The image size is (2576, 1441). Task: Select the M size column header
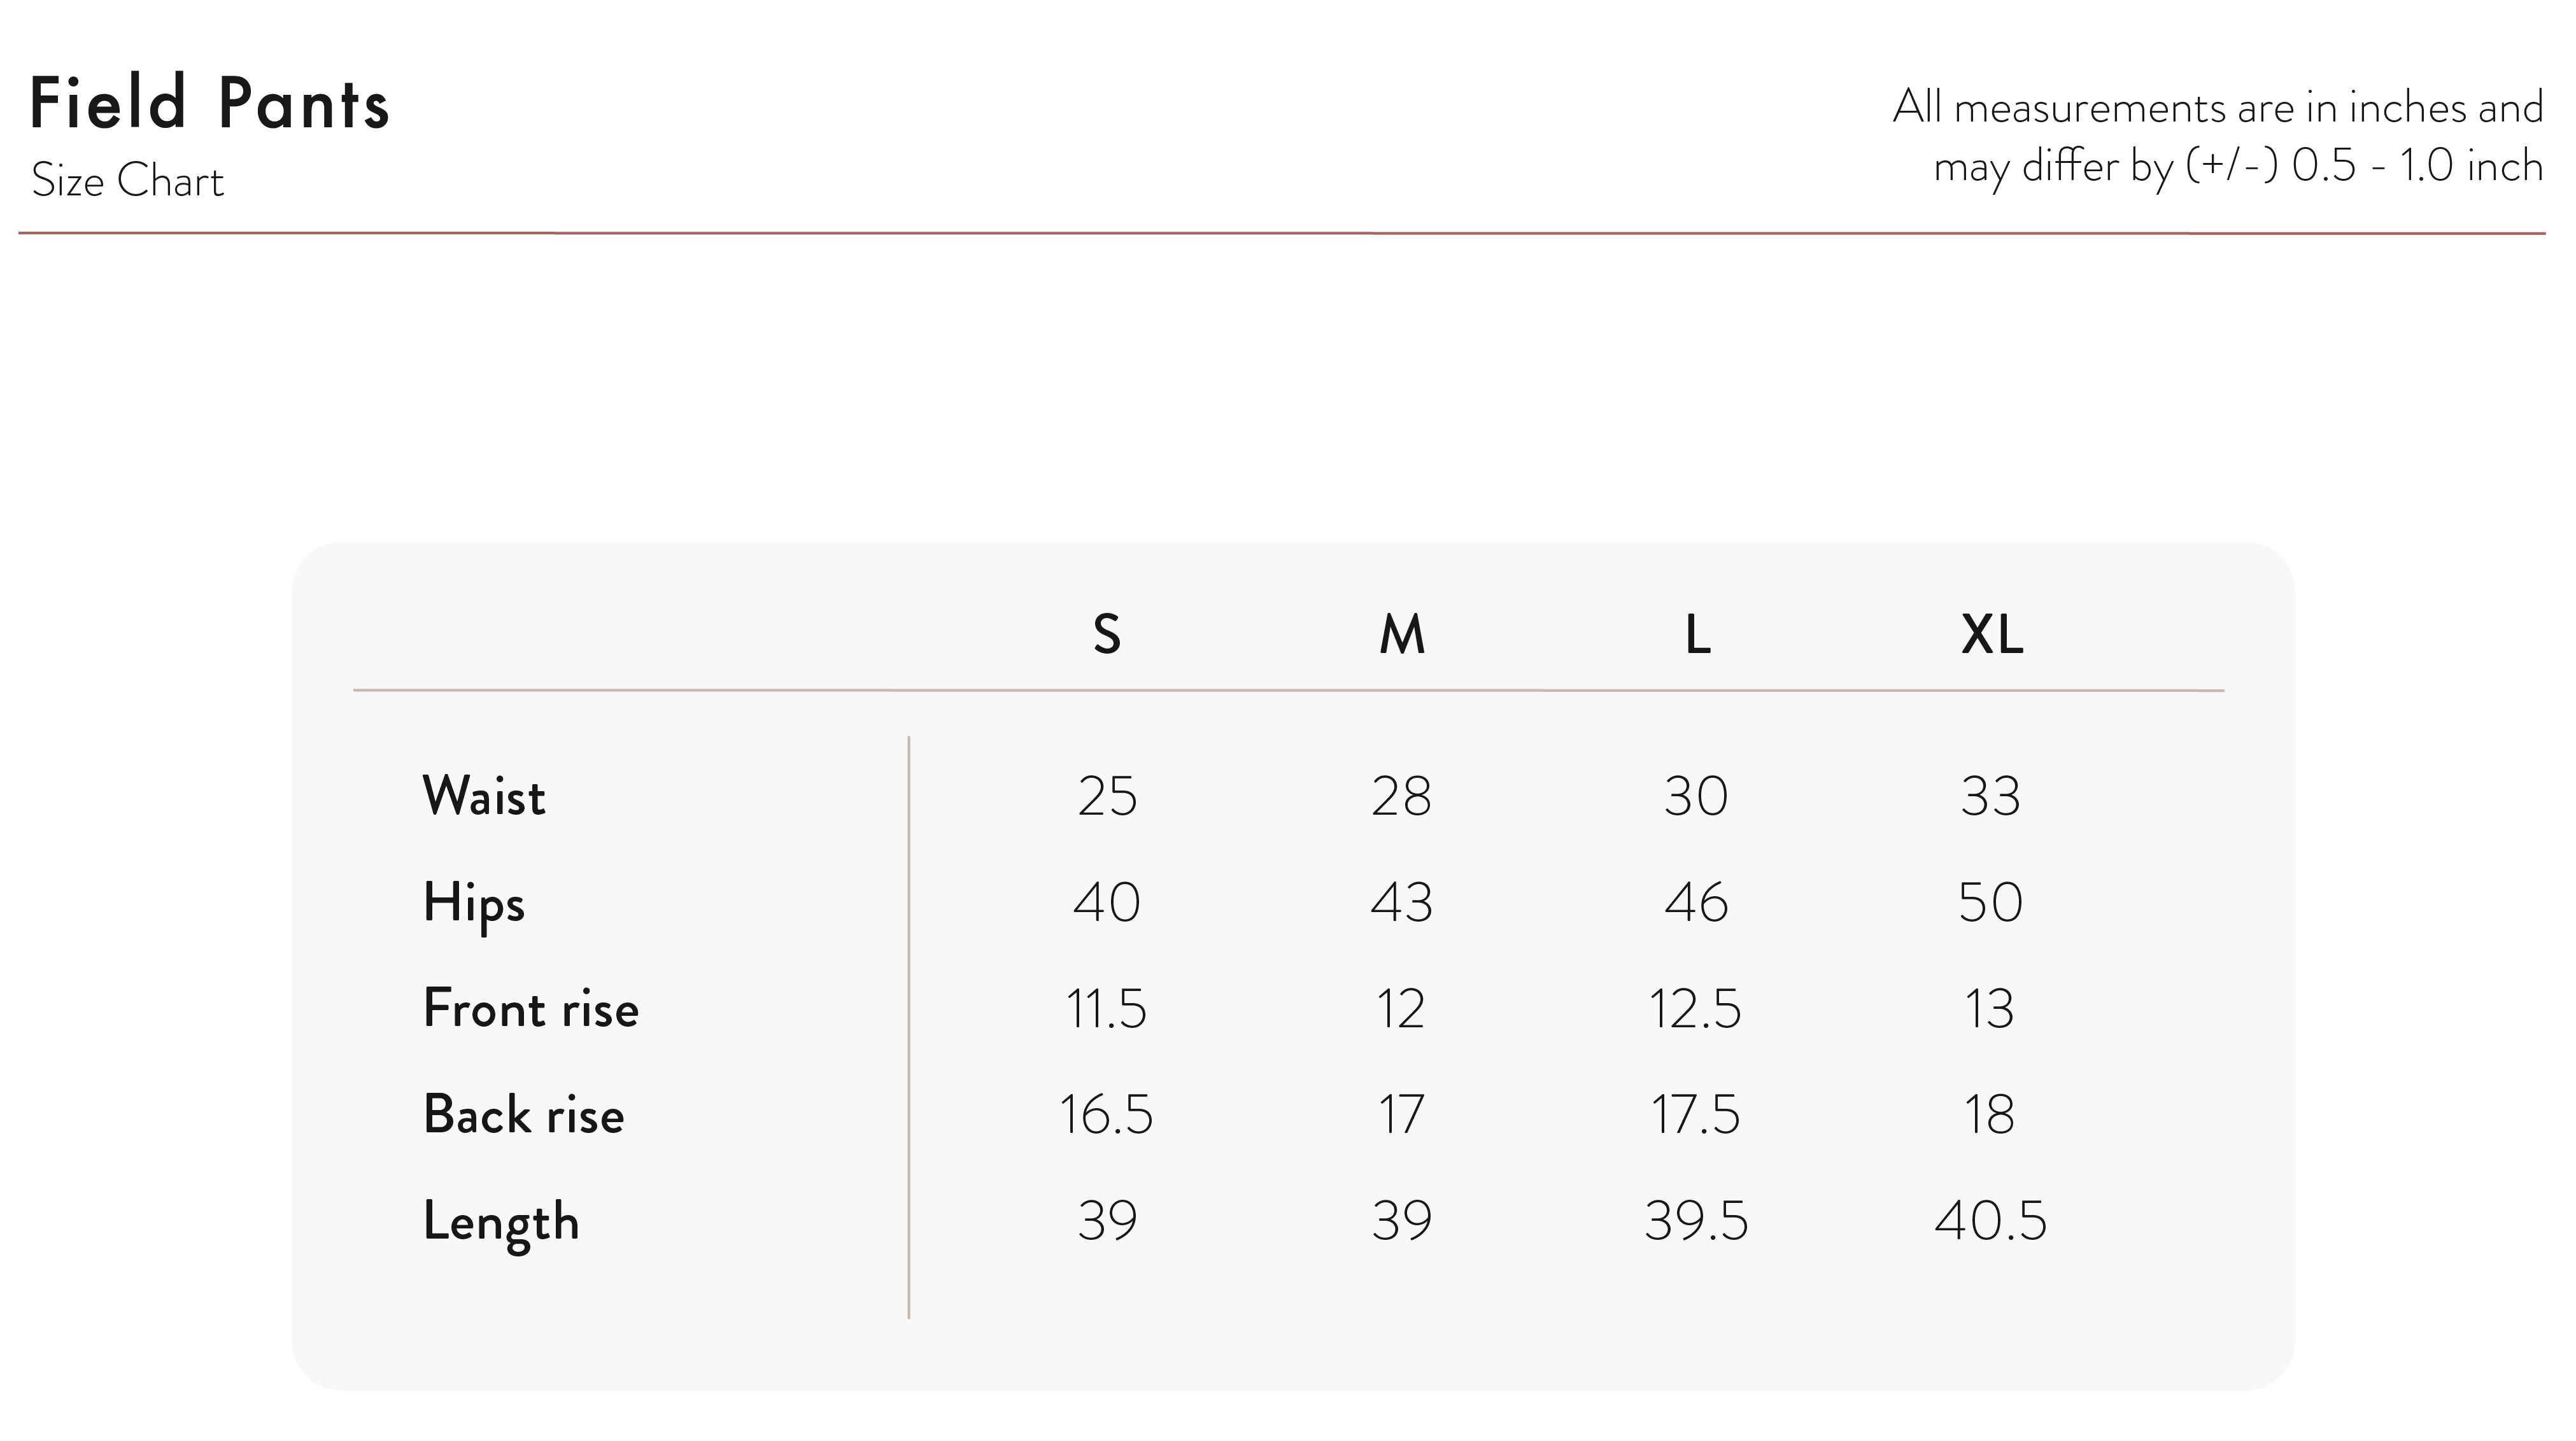[x=1401, y=634]
